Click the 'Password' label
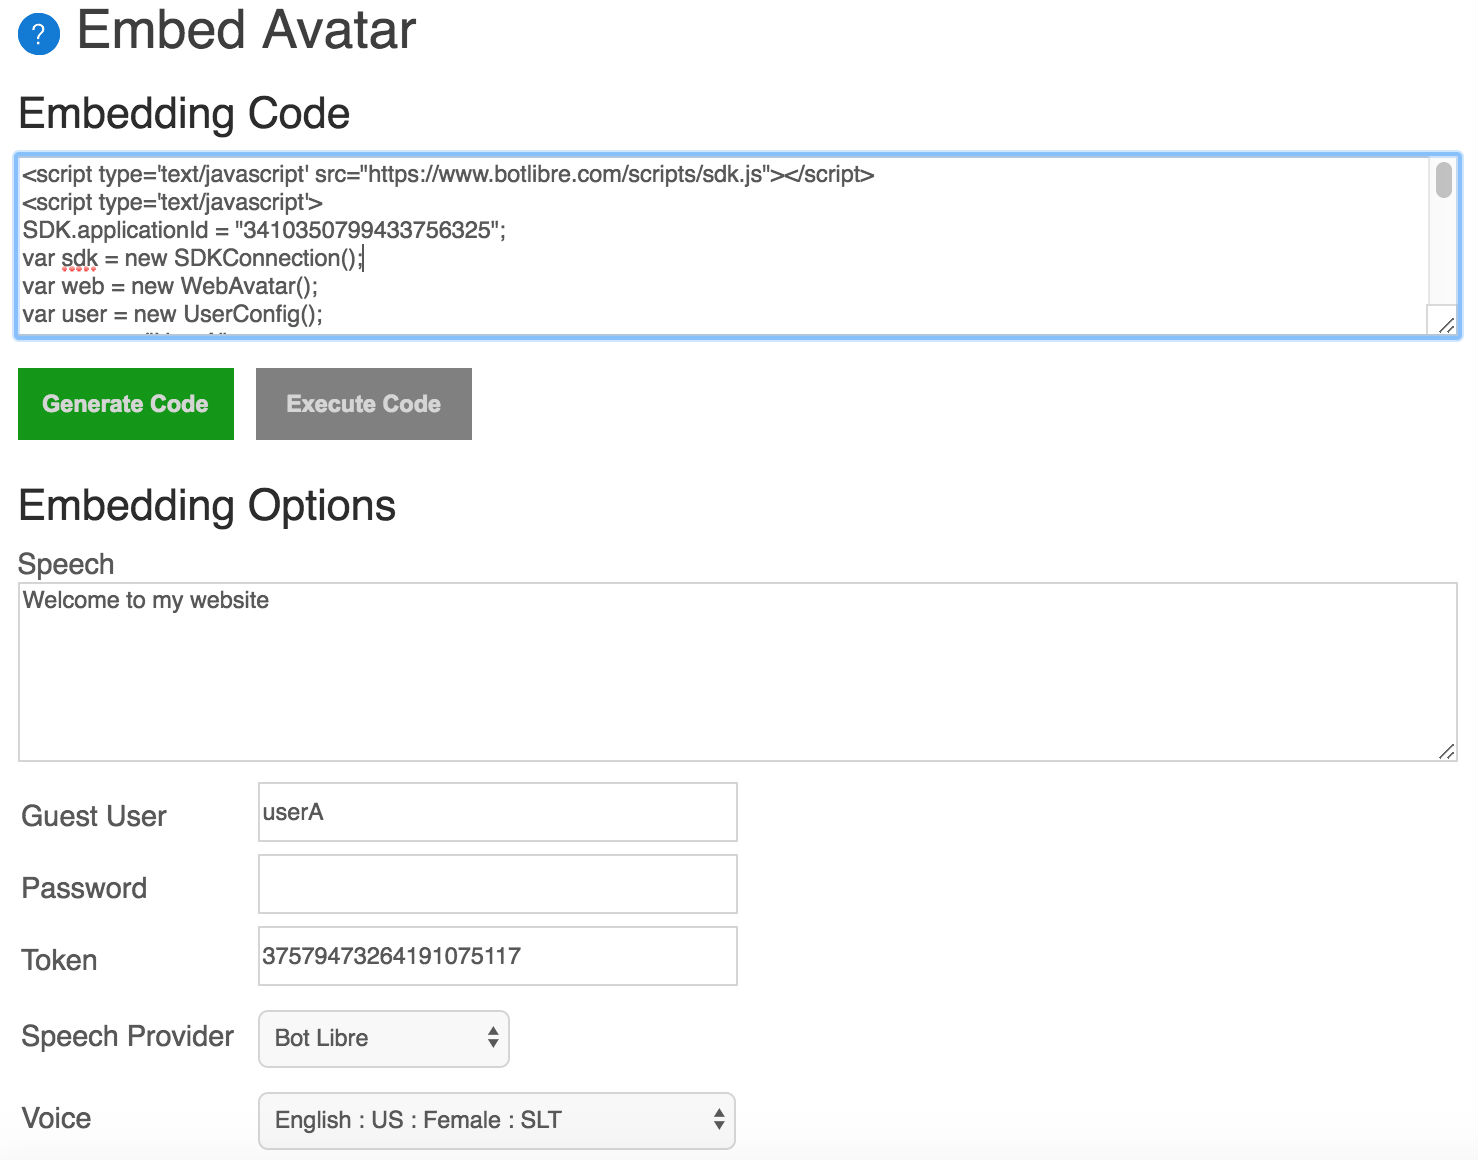 tap(84, 888)
